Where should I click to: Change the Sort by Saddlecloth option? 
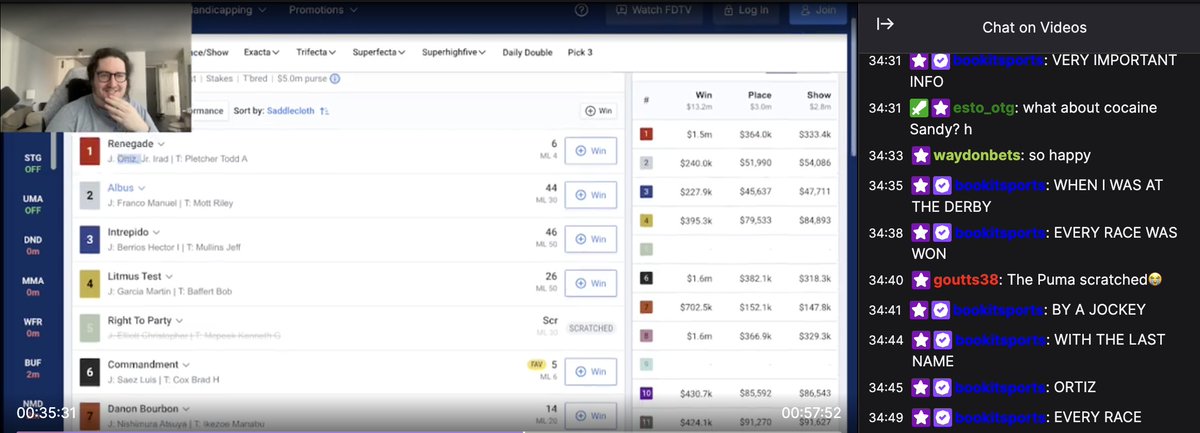[x=289, y=111]
